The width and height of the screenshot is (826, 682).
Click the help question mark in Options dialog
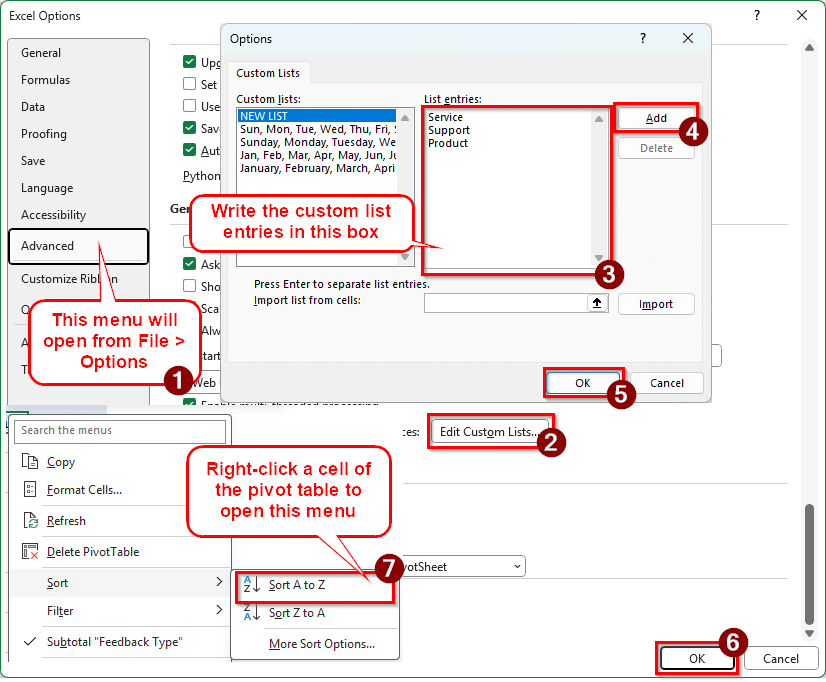click(x=642, y=38)
